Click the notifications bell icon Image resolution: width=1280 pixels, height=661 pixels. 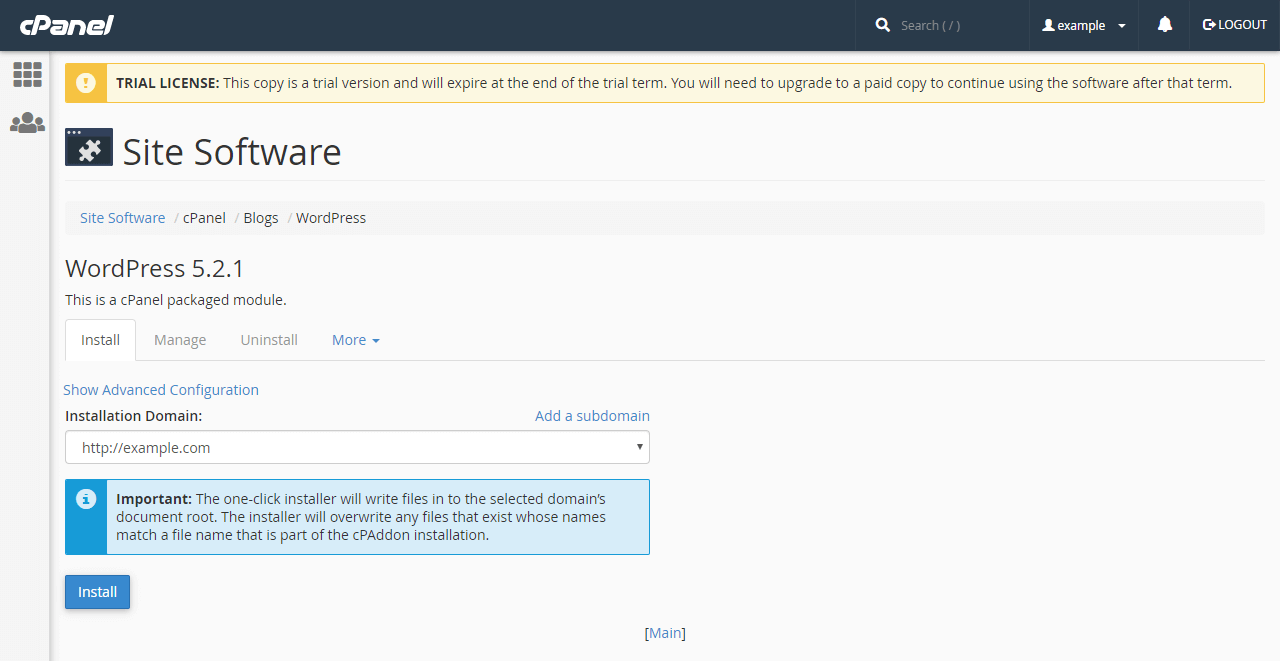(x=1164, y=25)
